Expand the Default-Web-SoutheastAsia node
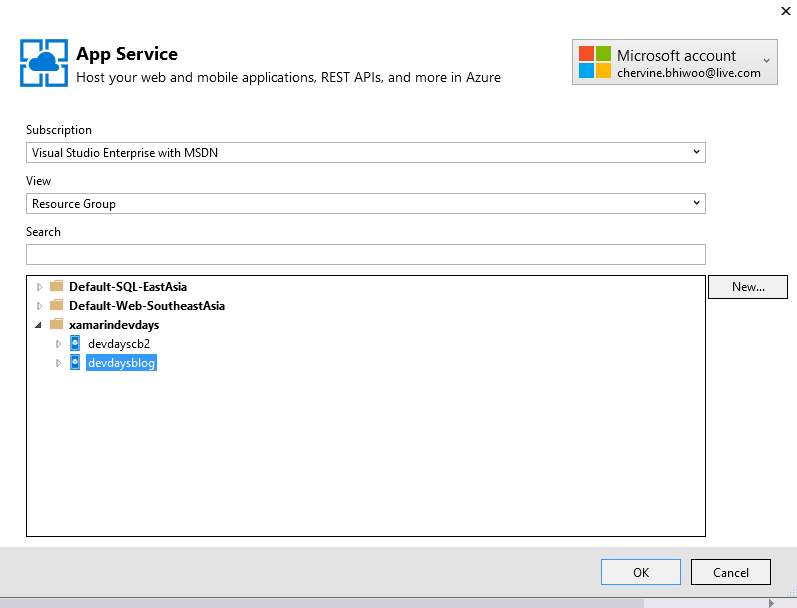 [x=39, y=306]
